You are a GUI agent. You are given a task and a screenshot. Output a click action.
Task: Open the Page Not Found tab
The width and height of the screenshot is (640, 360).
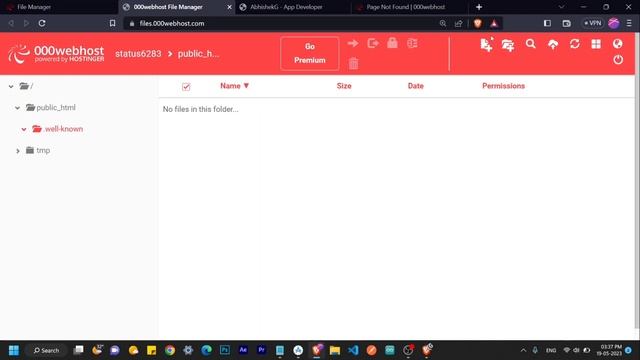tap(410, 7)
